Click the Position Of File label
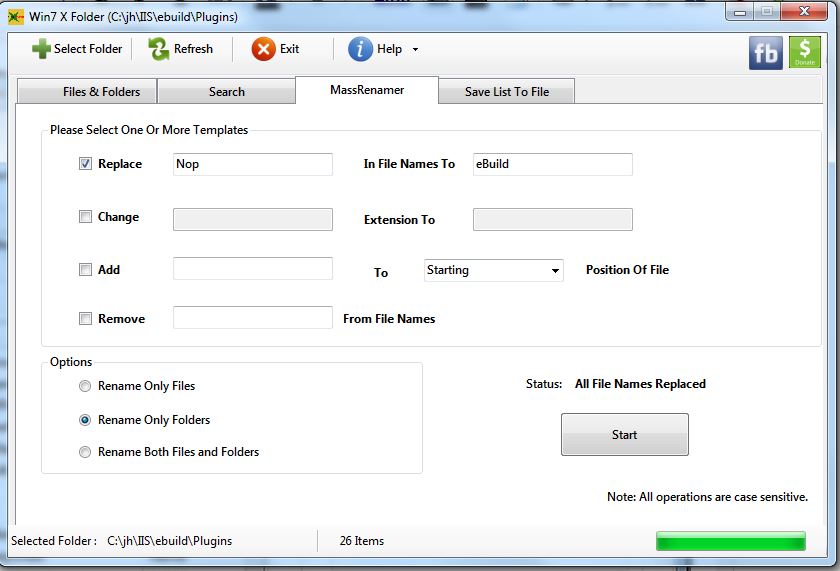Screen dimensions: 840x571 coord(627,270)
